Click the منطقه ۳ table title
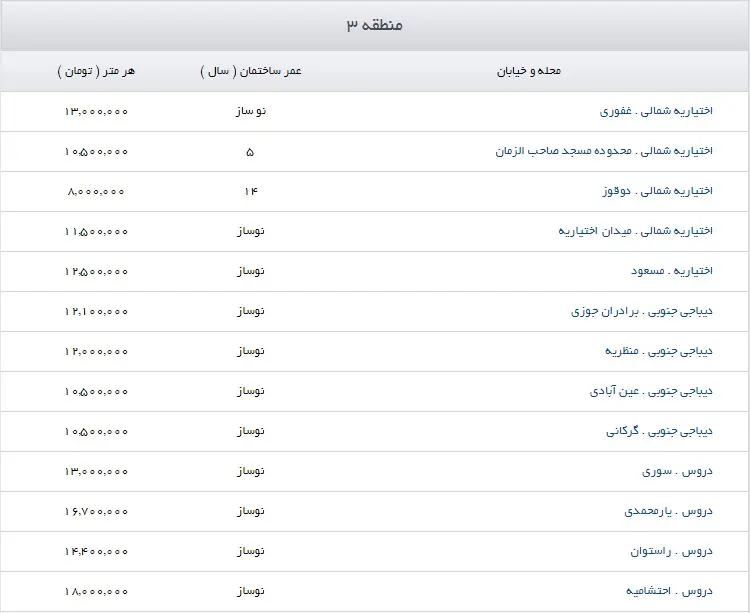Image resolution: width=750 pixels, height=613 pixels. (x=375, y=25)
